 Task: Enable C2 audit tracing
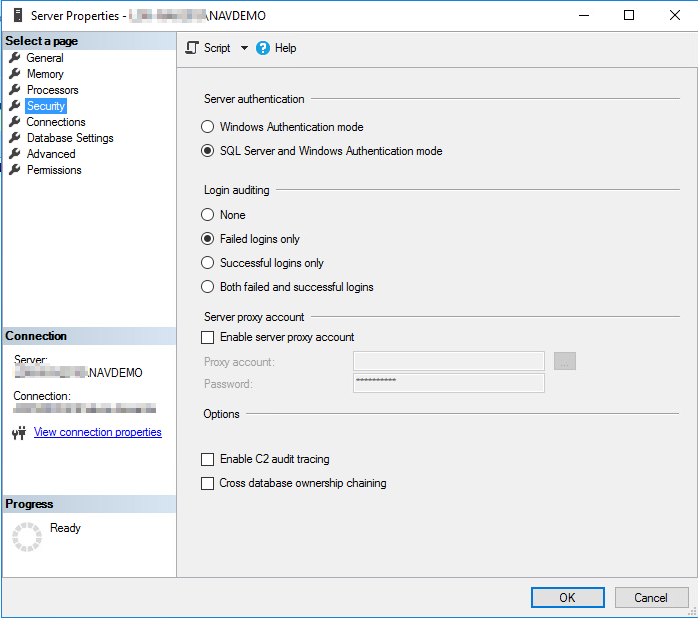(208, 459)
